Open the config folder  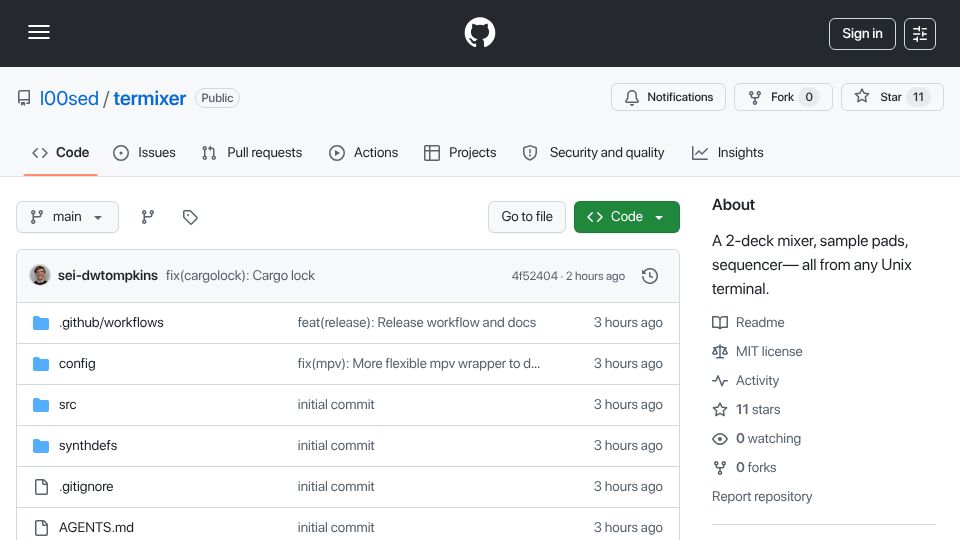[77, 364]
